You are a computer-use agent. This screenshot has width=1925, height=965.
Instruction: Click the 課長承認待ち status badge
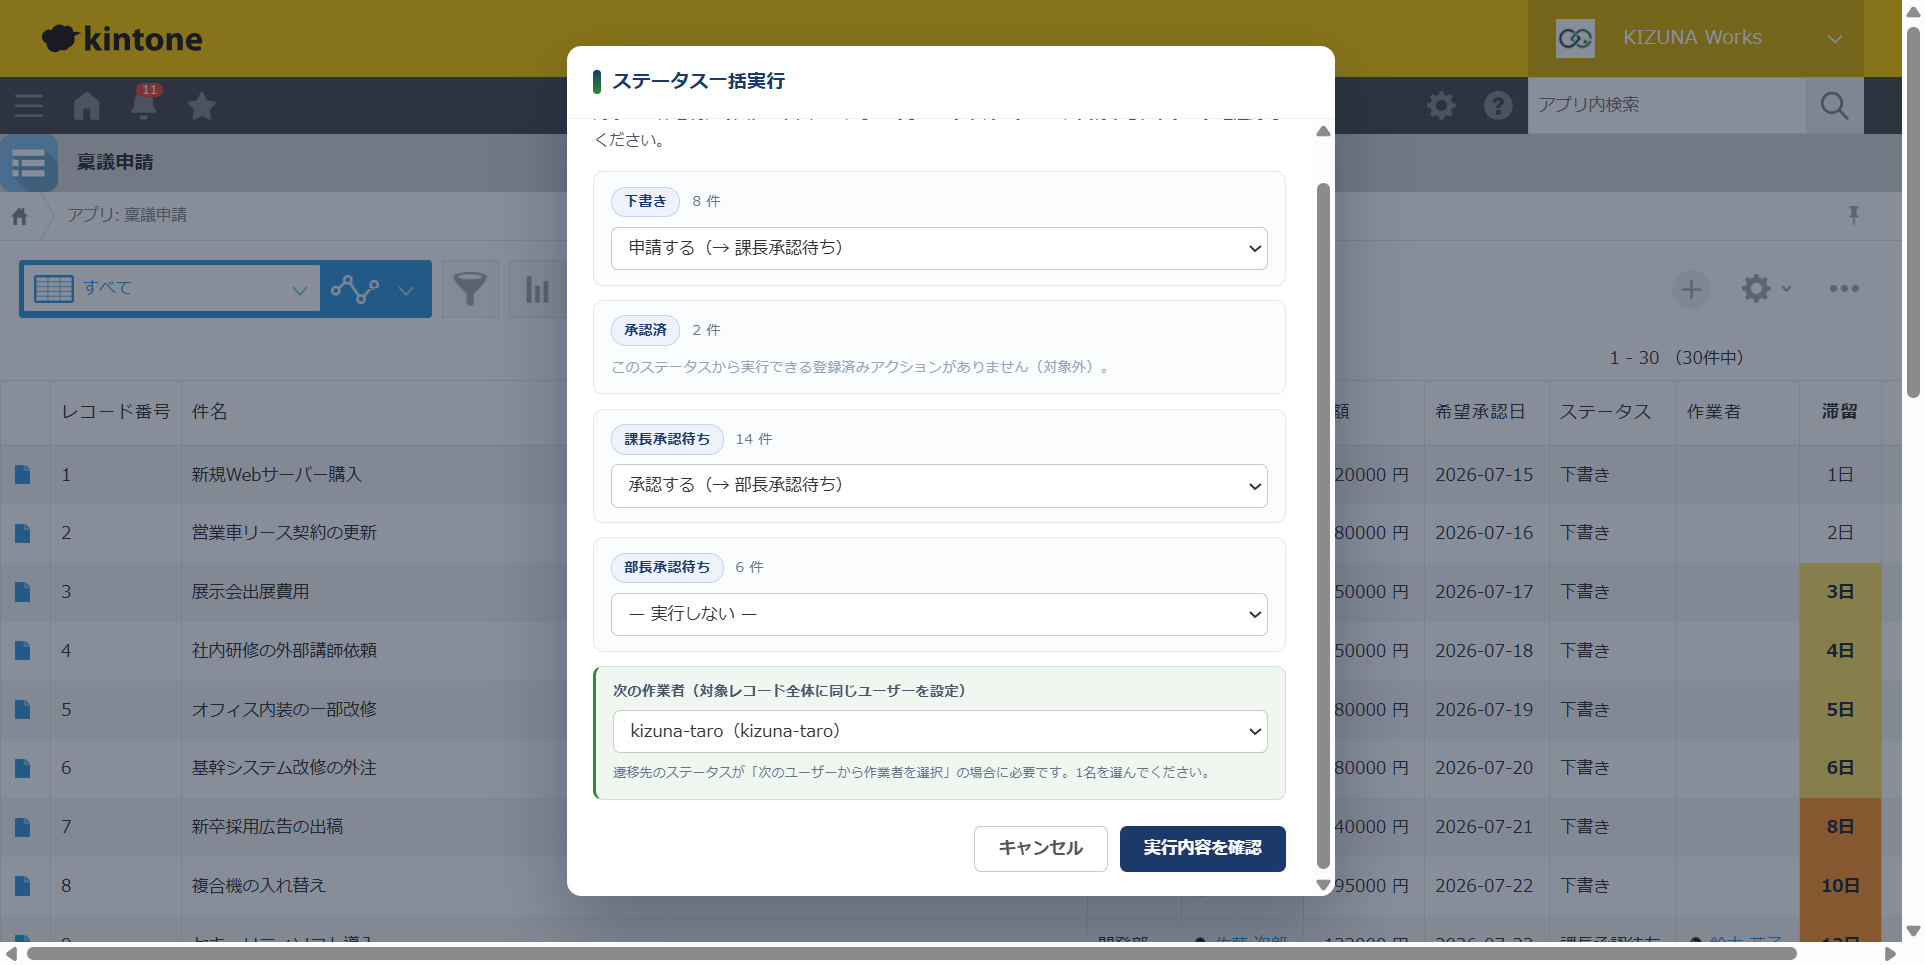point(667,440)
